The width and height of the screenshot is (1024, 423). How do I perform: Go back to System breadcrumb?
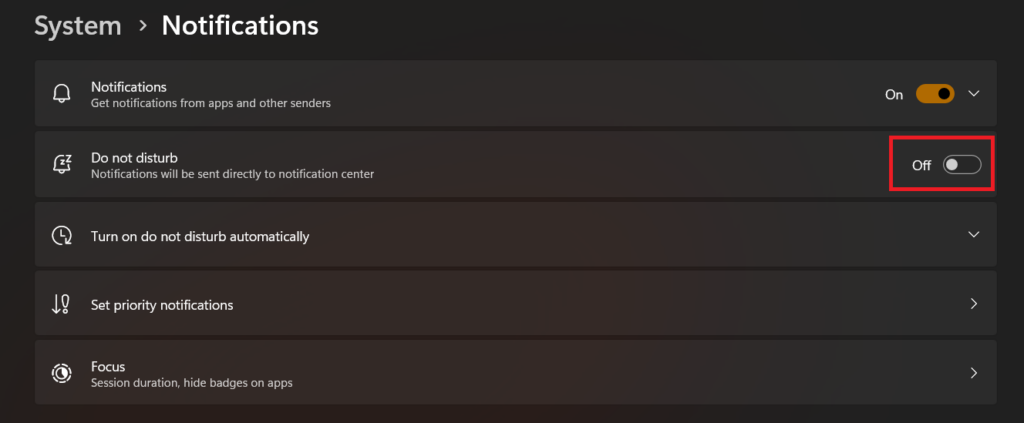pyautogui.click(x=75, y=26)
